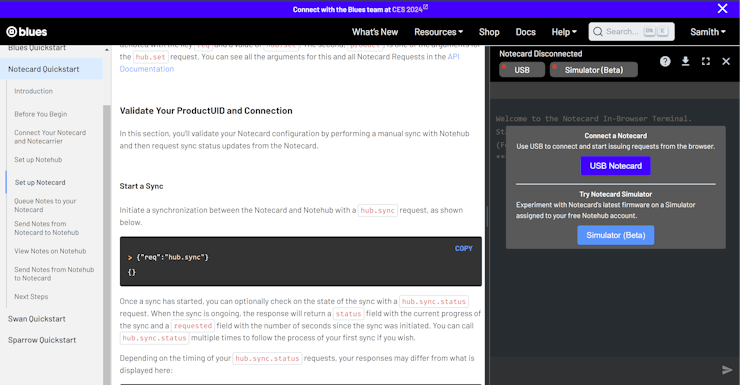This screenshot has height=385, width=740.
Task: Click the download icon in terminal header
Action: (685, 61)
